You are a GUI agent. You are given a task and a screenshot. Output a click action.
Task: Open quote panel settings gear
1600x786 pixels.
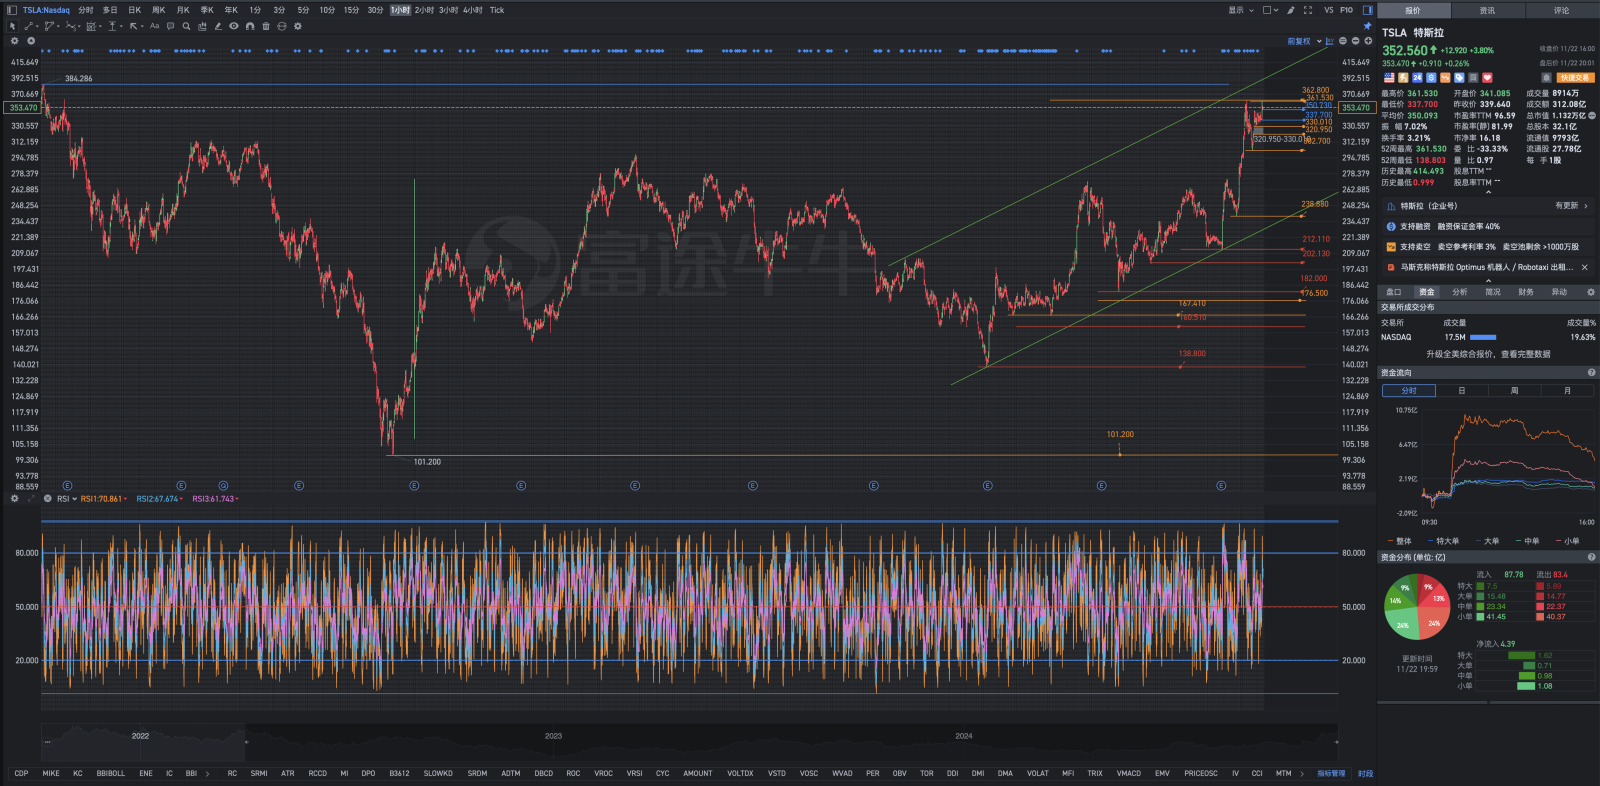tap(1591, 292)
